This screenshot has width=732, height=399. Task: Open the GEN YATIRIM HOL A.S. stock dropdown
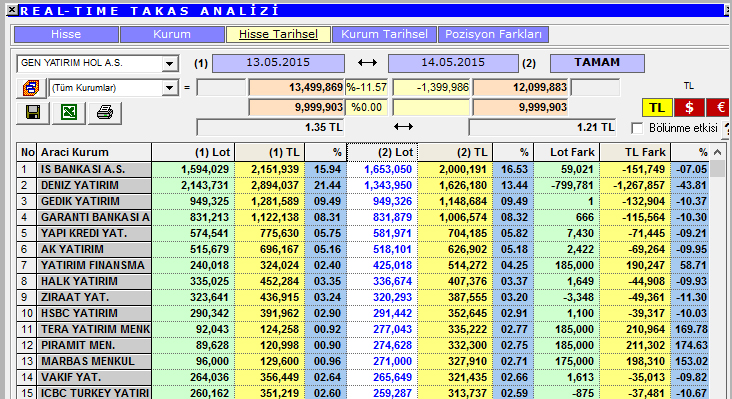[170, 63]
